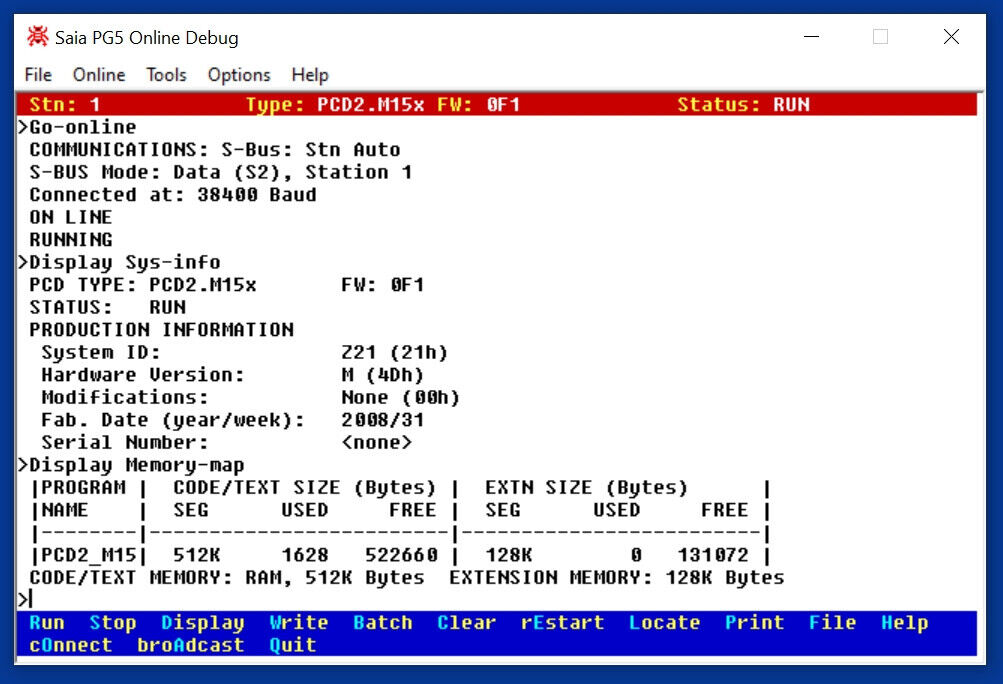Choose File in the blue command bar
The width and height of the screenshot is (1003, 684).
click(832, 623)
